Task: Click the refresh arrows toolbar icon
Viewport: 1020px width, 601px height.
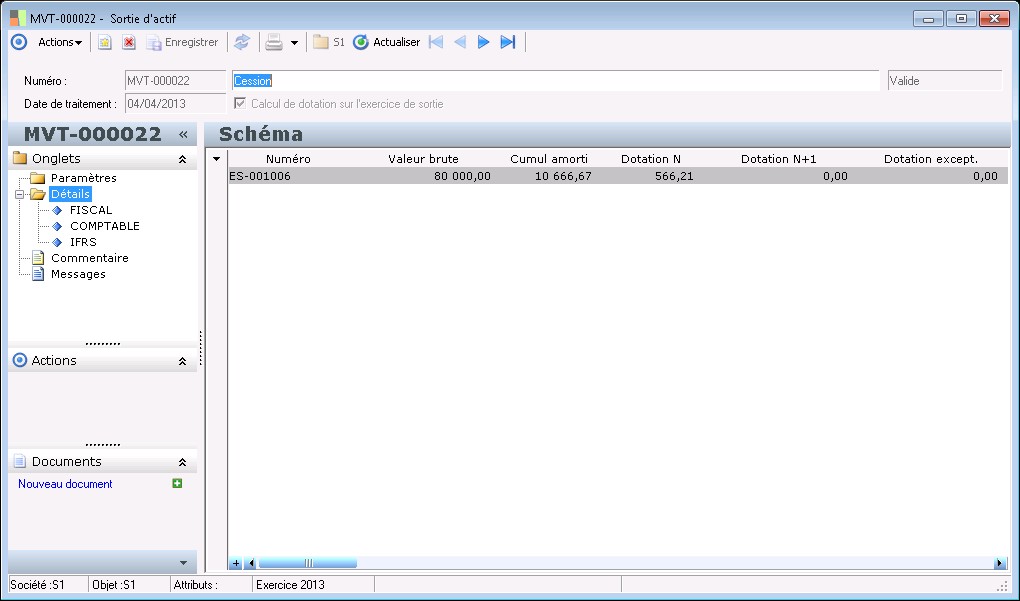Action: [242, 42]
